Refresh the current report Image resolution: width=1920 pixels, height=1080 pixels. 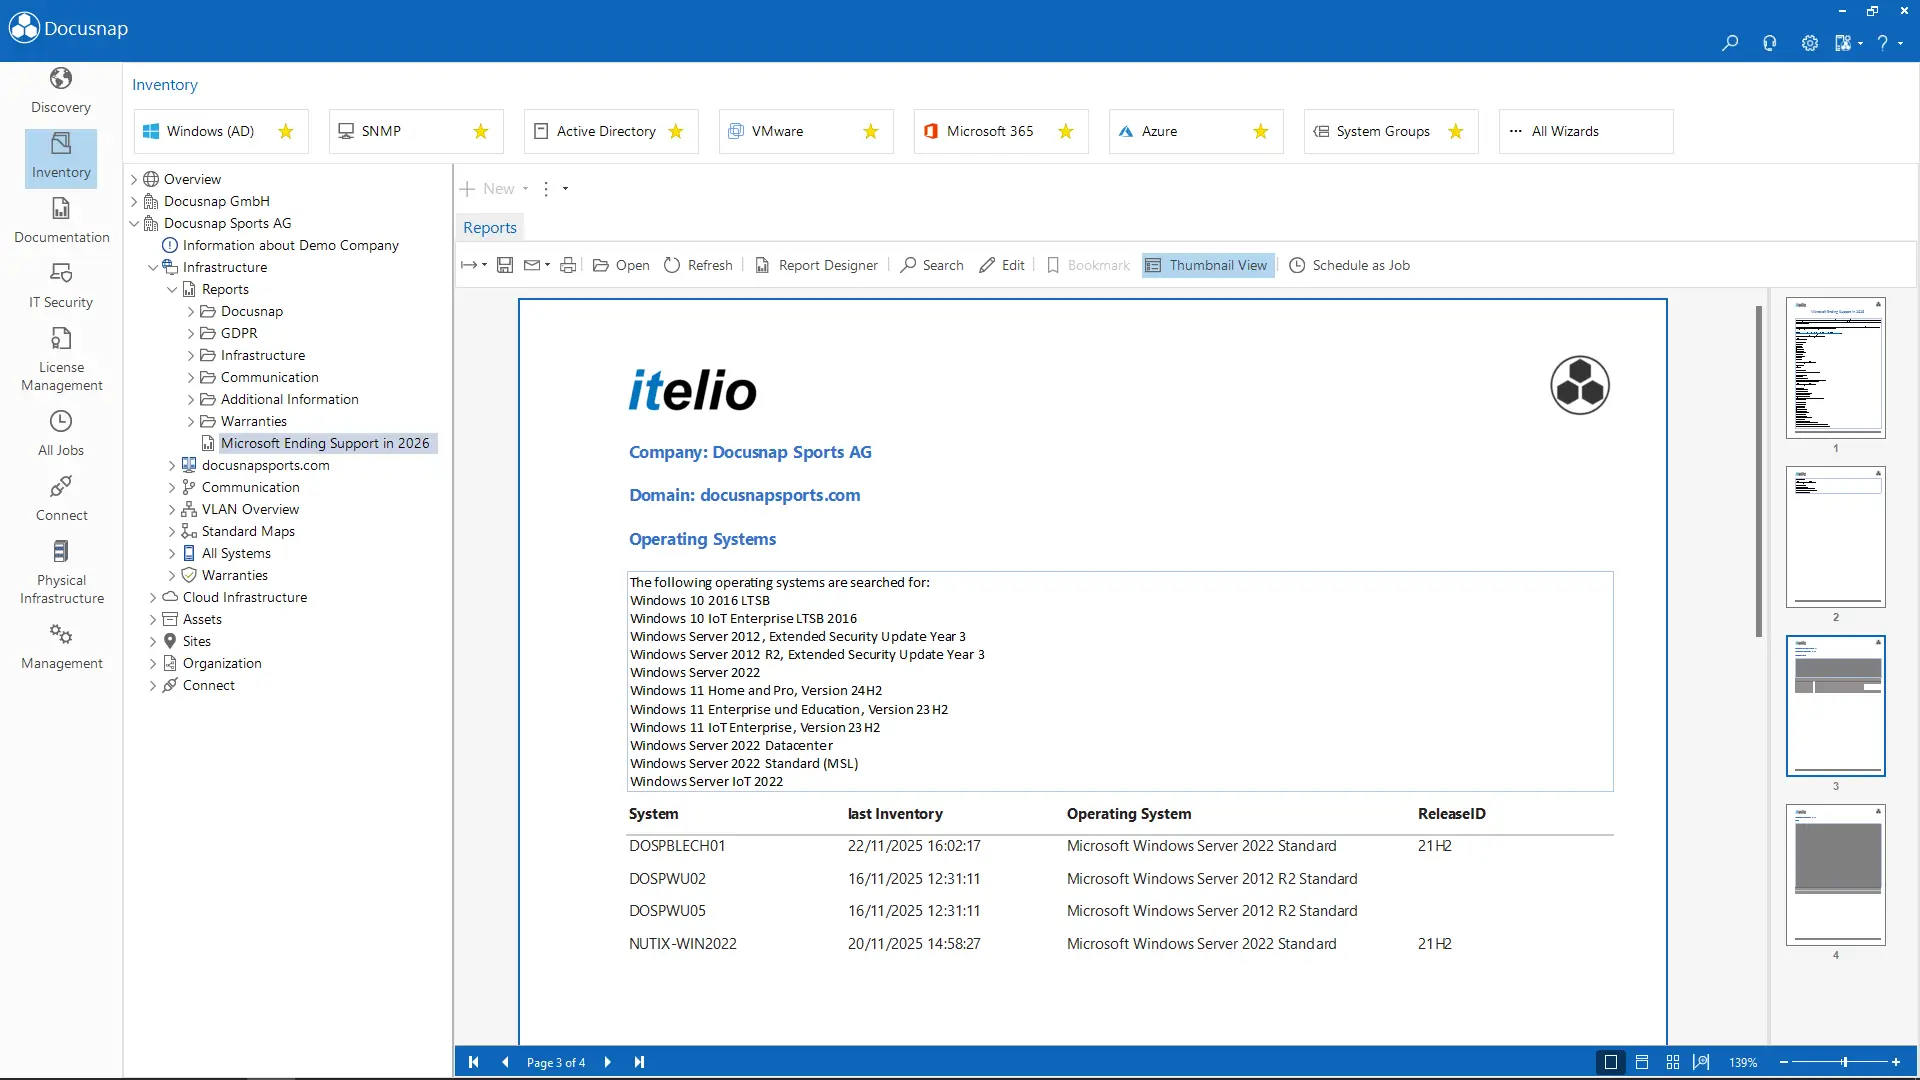pyautogui.click(x=698, y=265)
